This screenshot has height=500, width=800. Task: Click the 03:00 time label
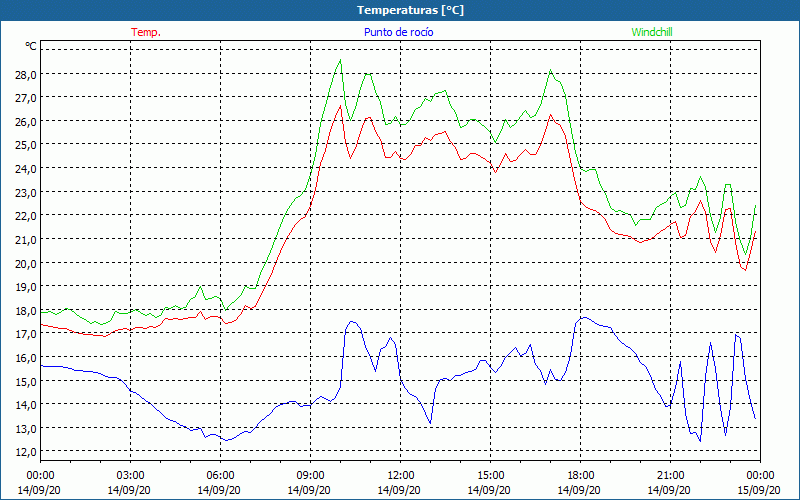pos(131,476)
